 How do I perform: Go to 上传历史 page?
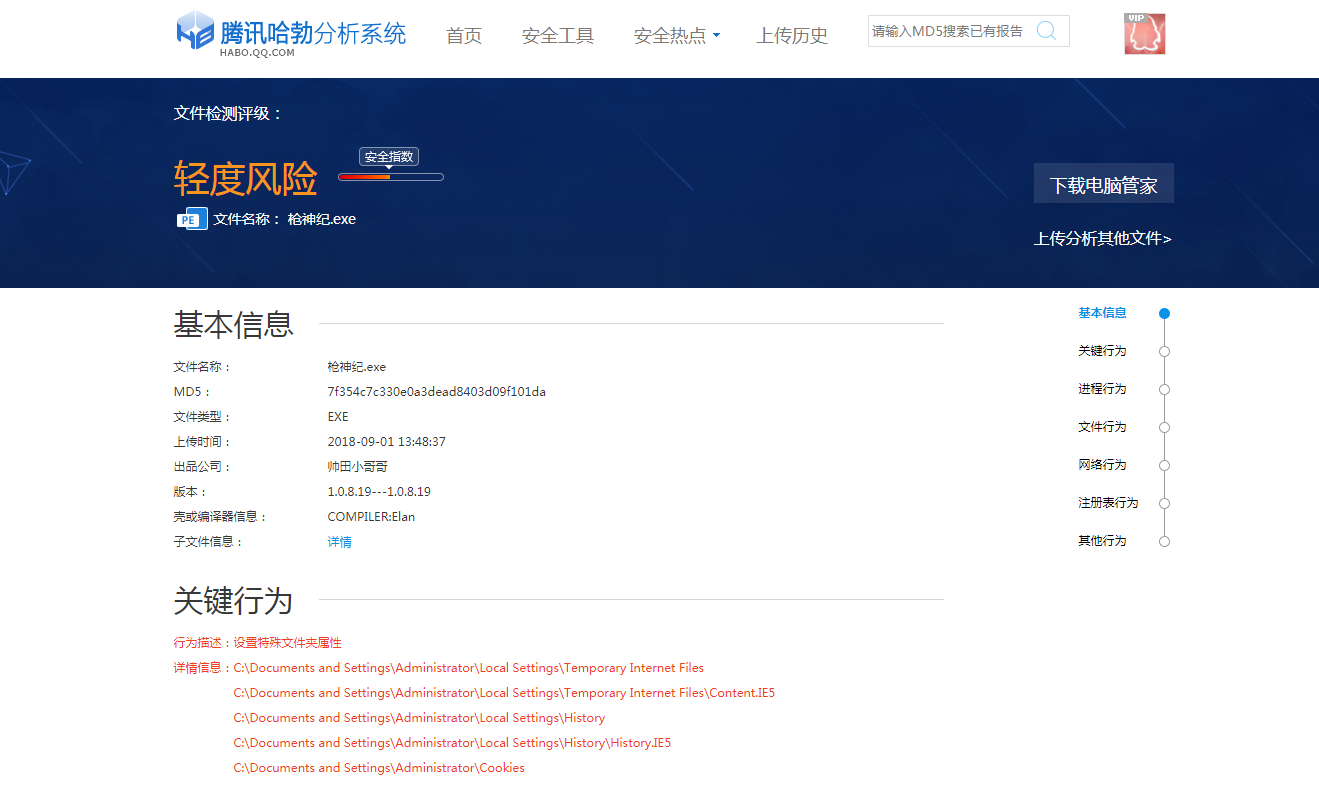[792, 36]
